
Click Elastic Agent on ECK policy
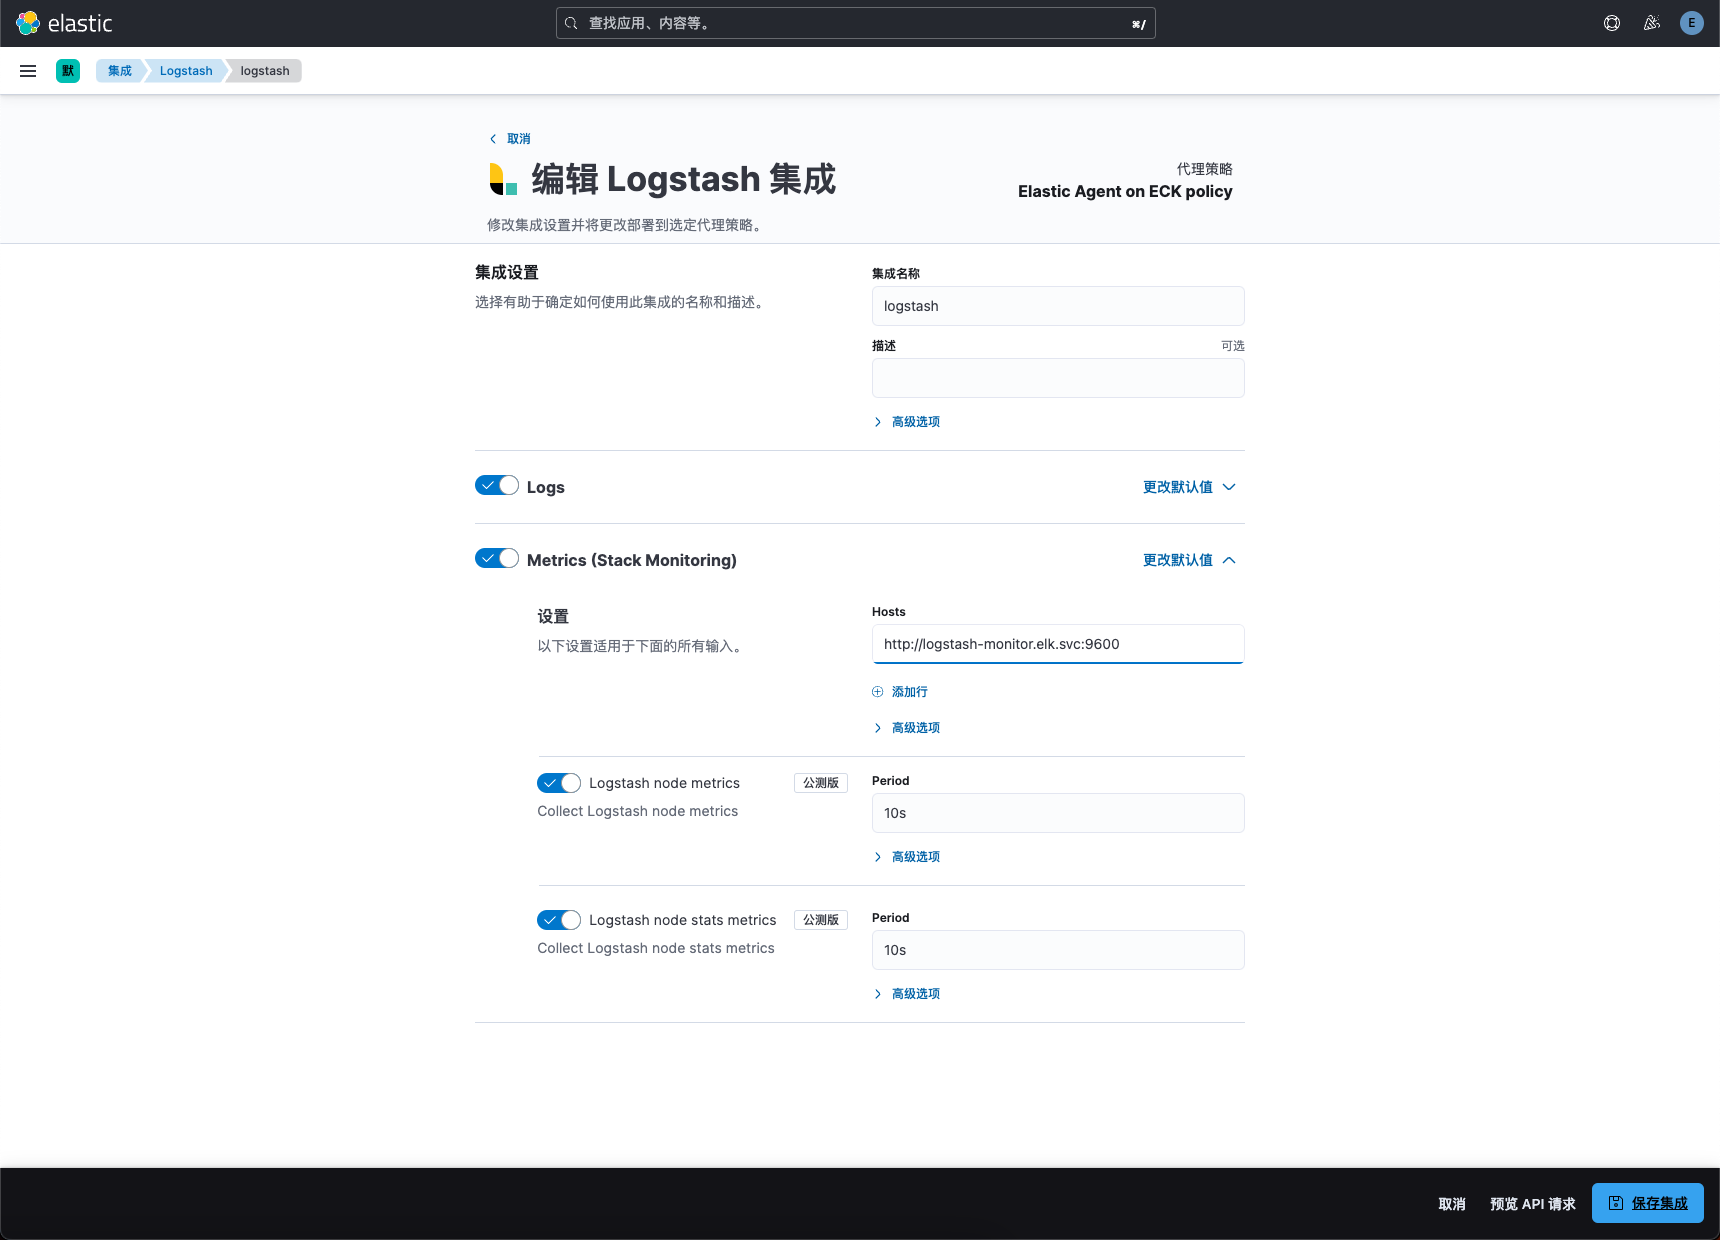pyautogui.click(x=1125, y=191)
